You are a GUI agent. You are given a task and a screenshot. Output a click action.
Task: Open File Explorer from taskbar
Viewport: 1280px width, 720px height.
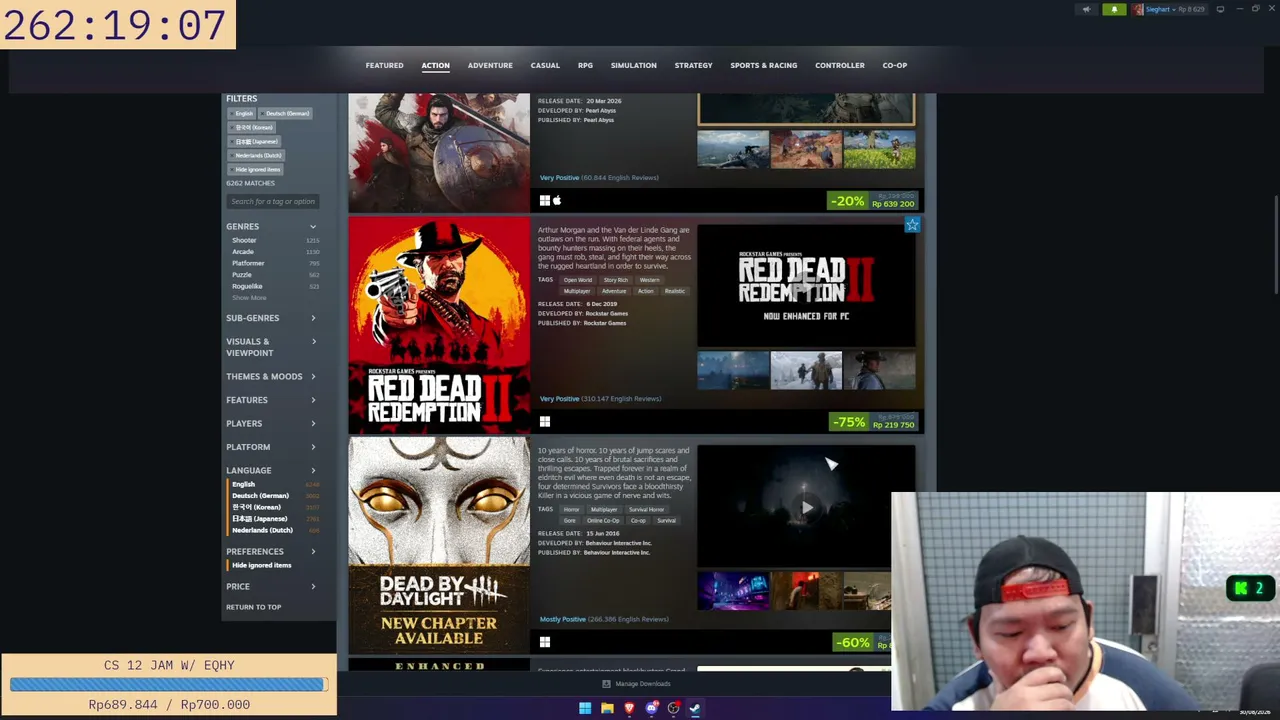[x=607, y=709]
